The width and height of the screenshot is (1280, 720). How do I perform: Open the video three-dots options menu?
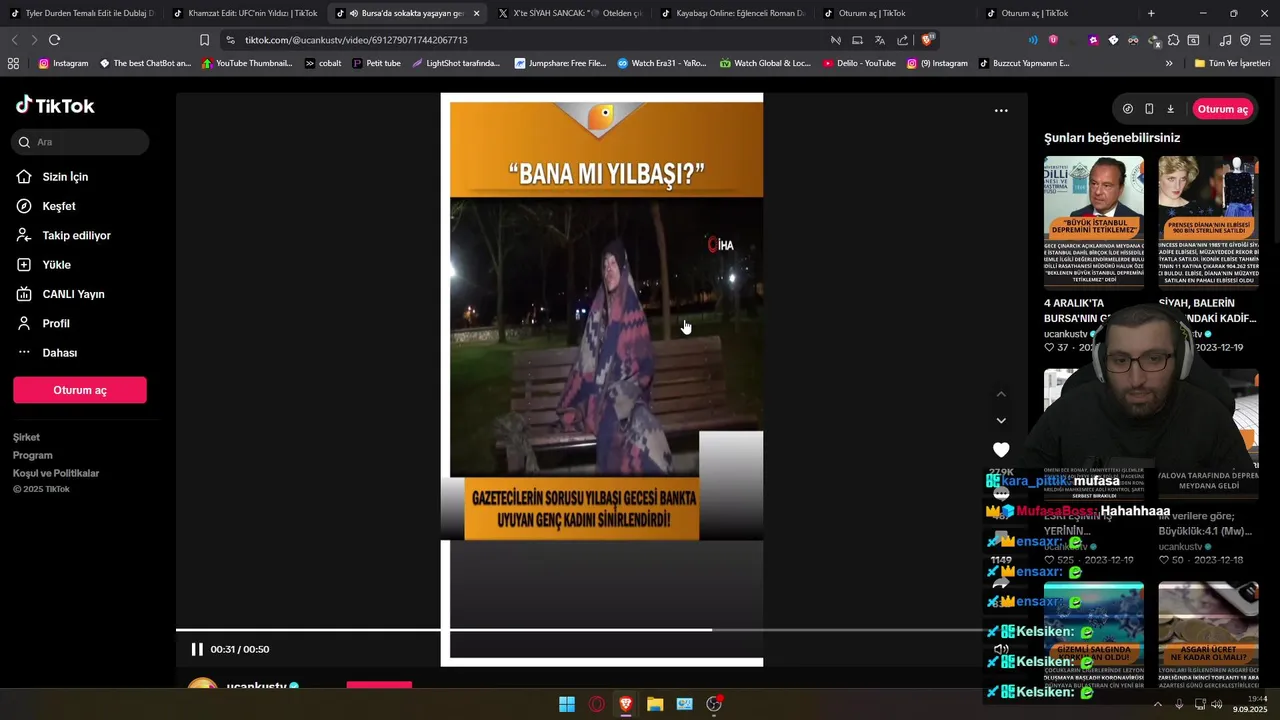1001,111
